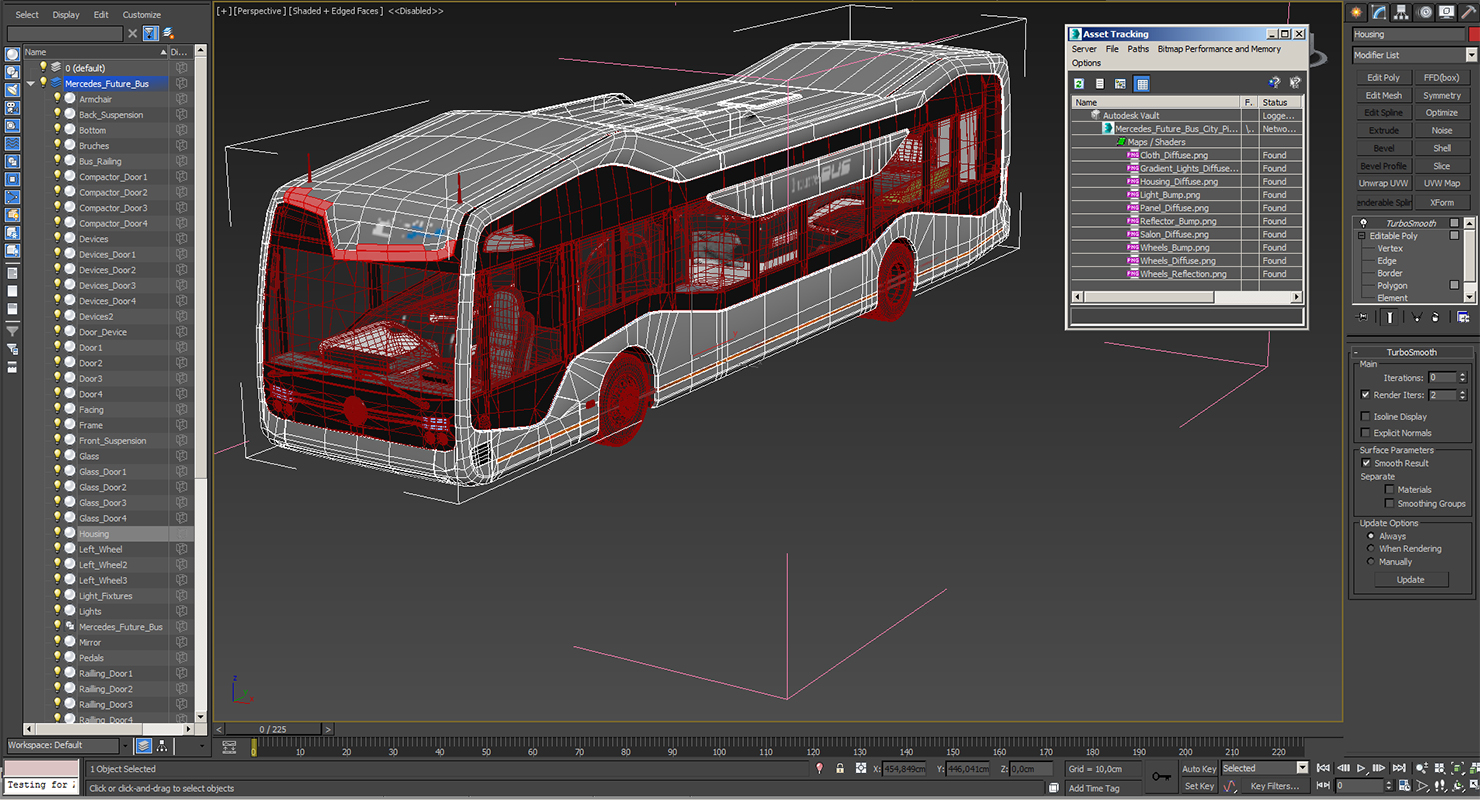The width and height of the screenshot is (1480, 800).
Task: Check the Smoothing Groups checkbox
Action: point(1390,503)
